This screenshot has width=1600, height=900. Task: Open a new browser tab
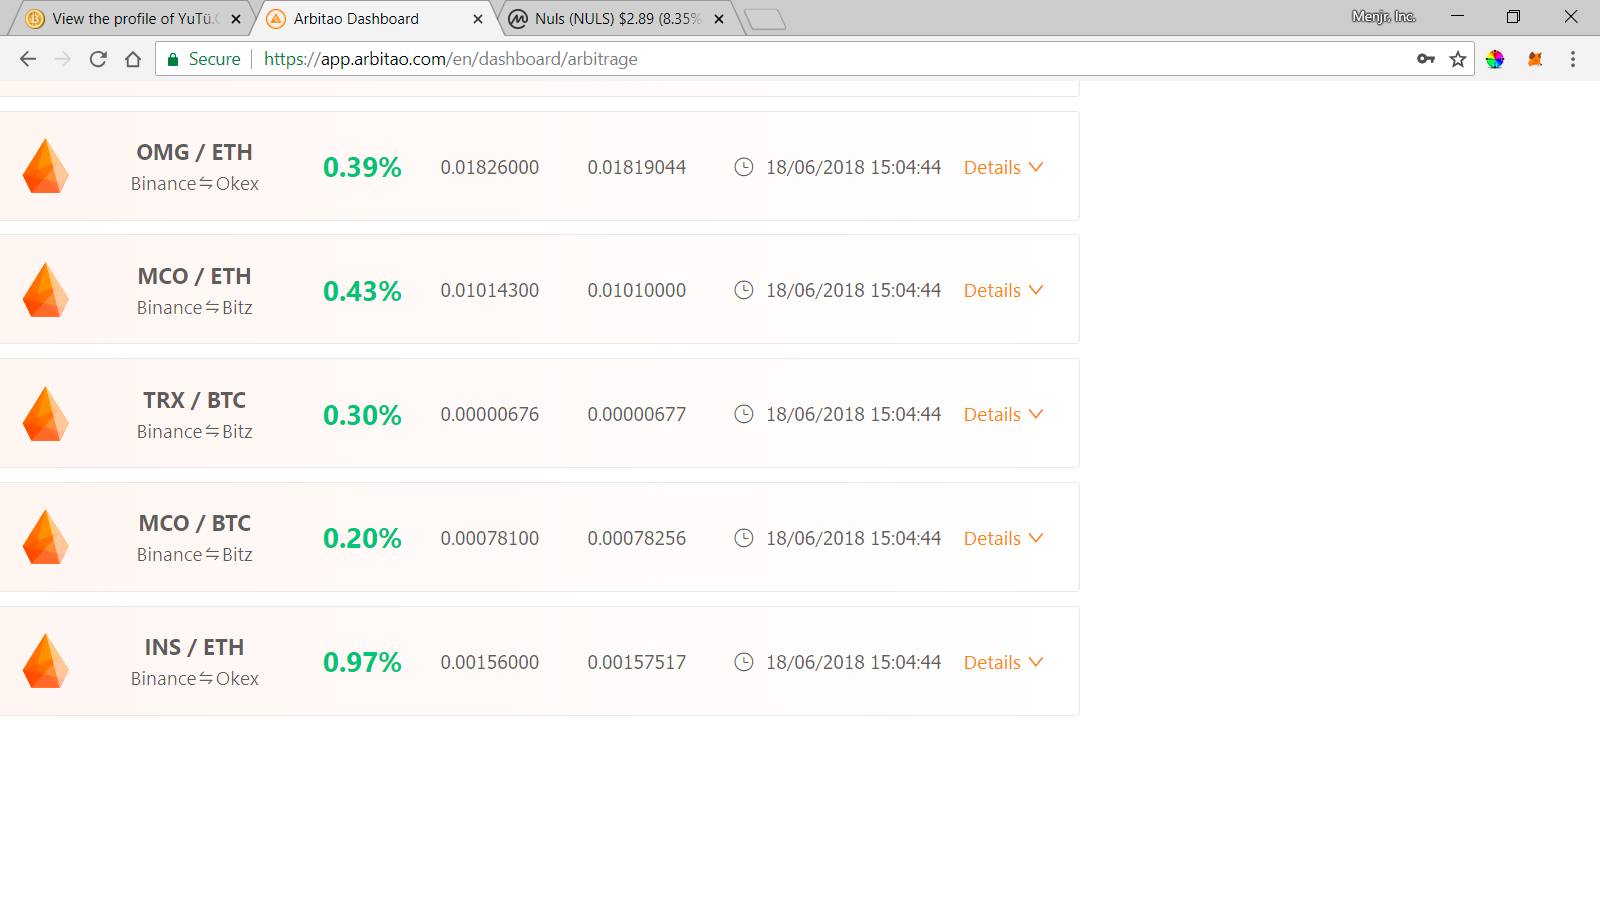click(x=765, y=19)
